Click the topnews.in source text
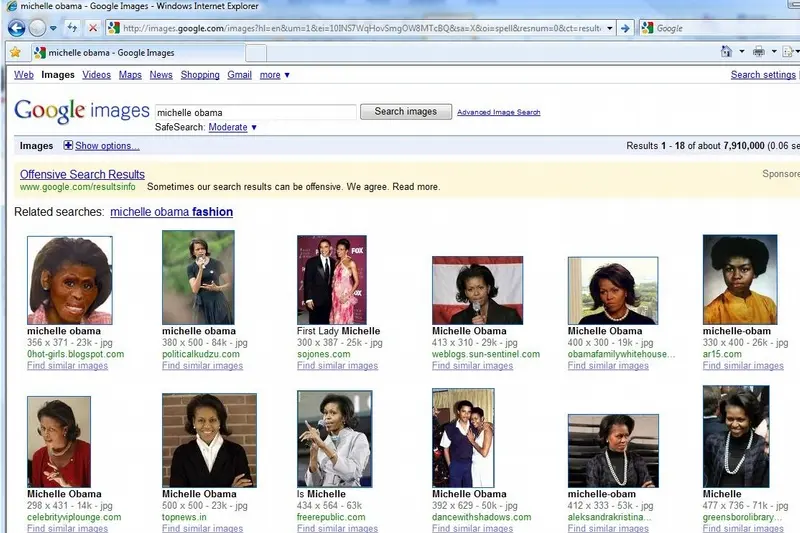Image resolution: width=800 pixels, height=533 pixels. pos(184,517)
